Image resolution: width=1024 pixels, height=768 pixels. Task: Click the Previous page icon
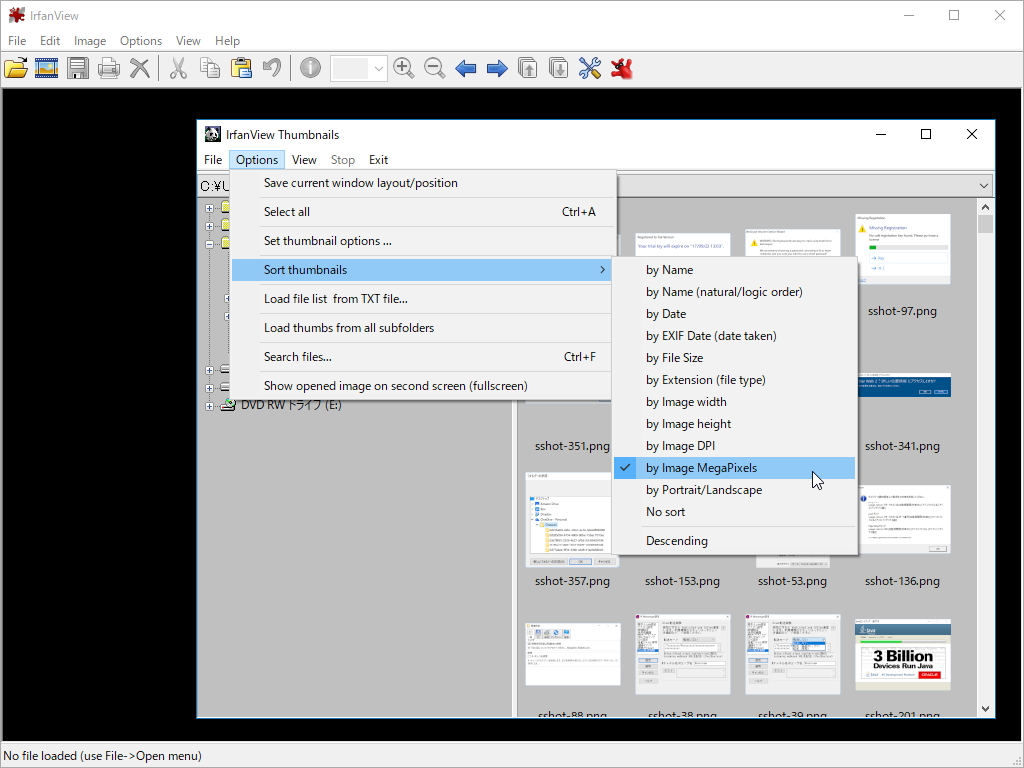pyautogui.click(x=528, y=68)
